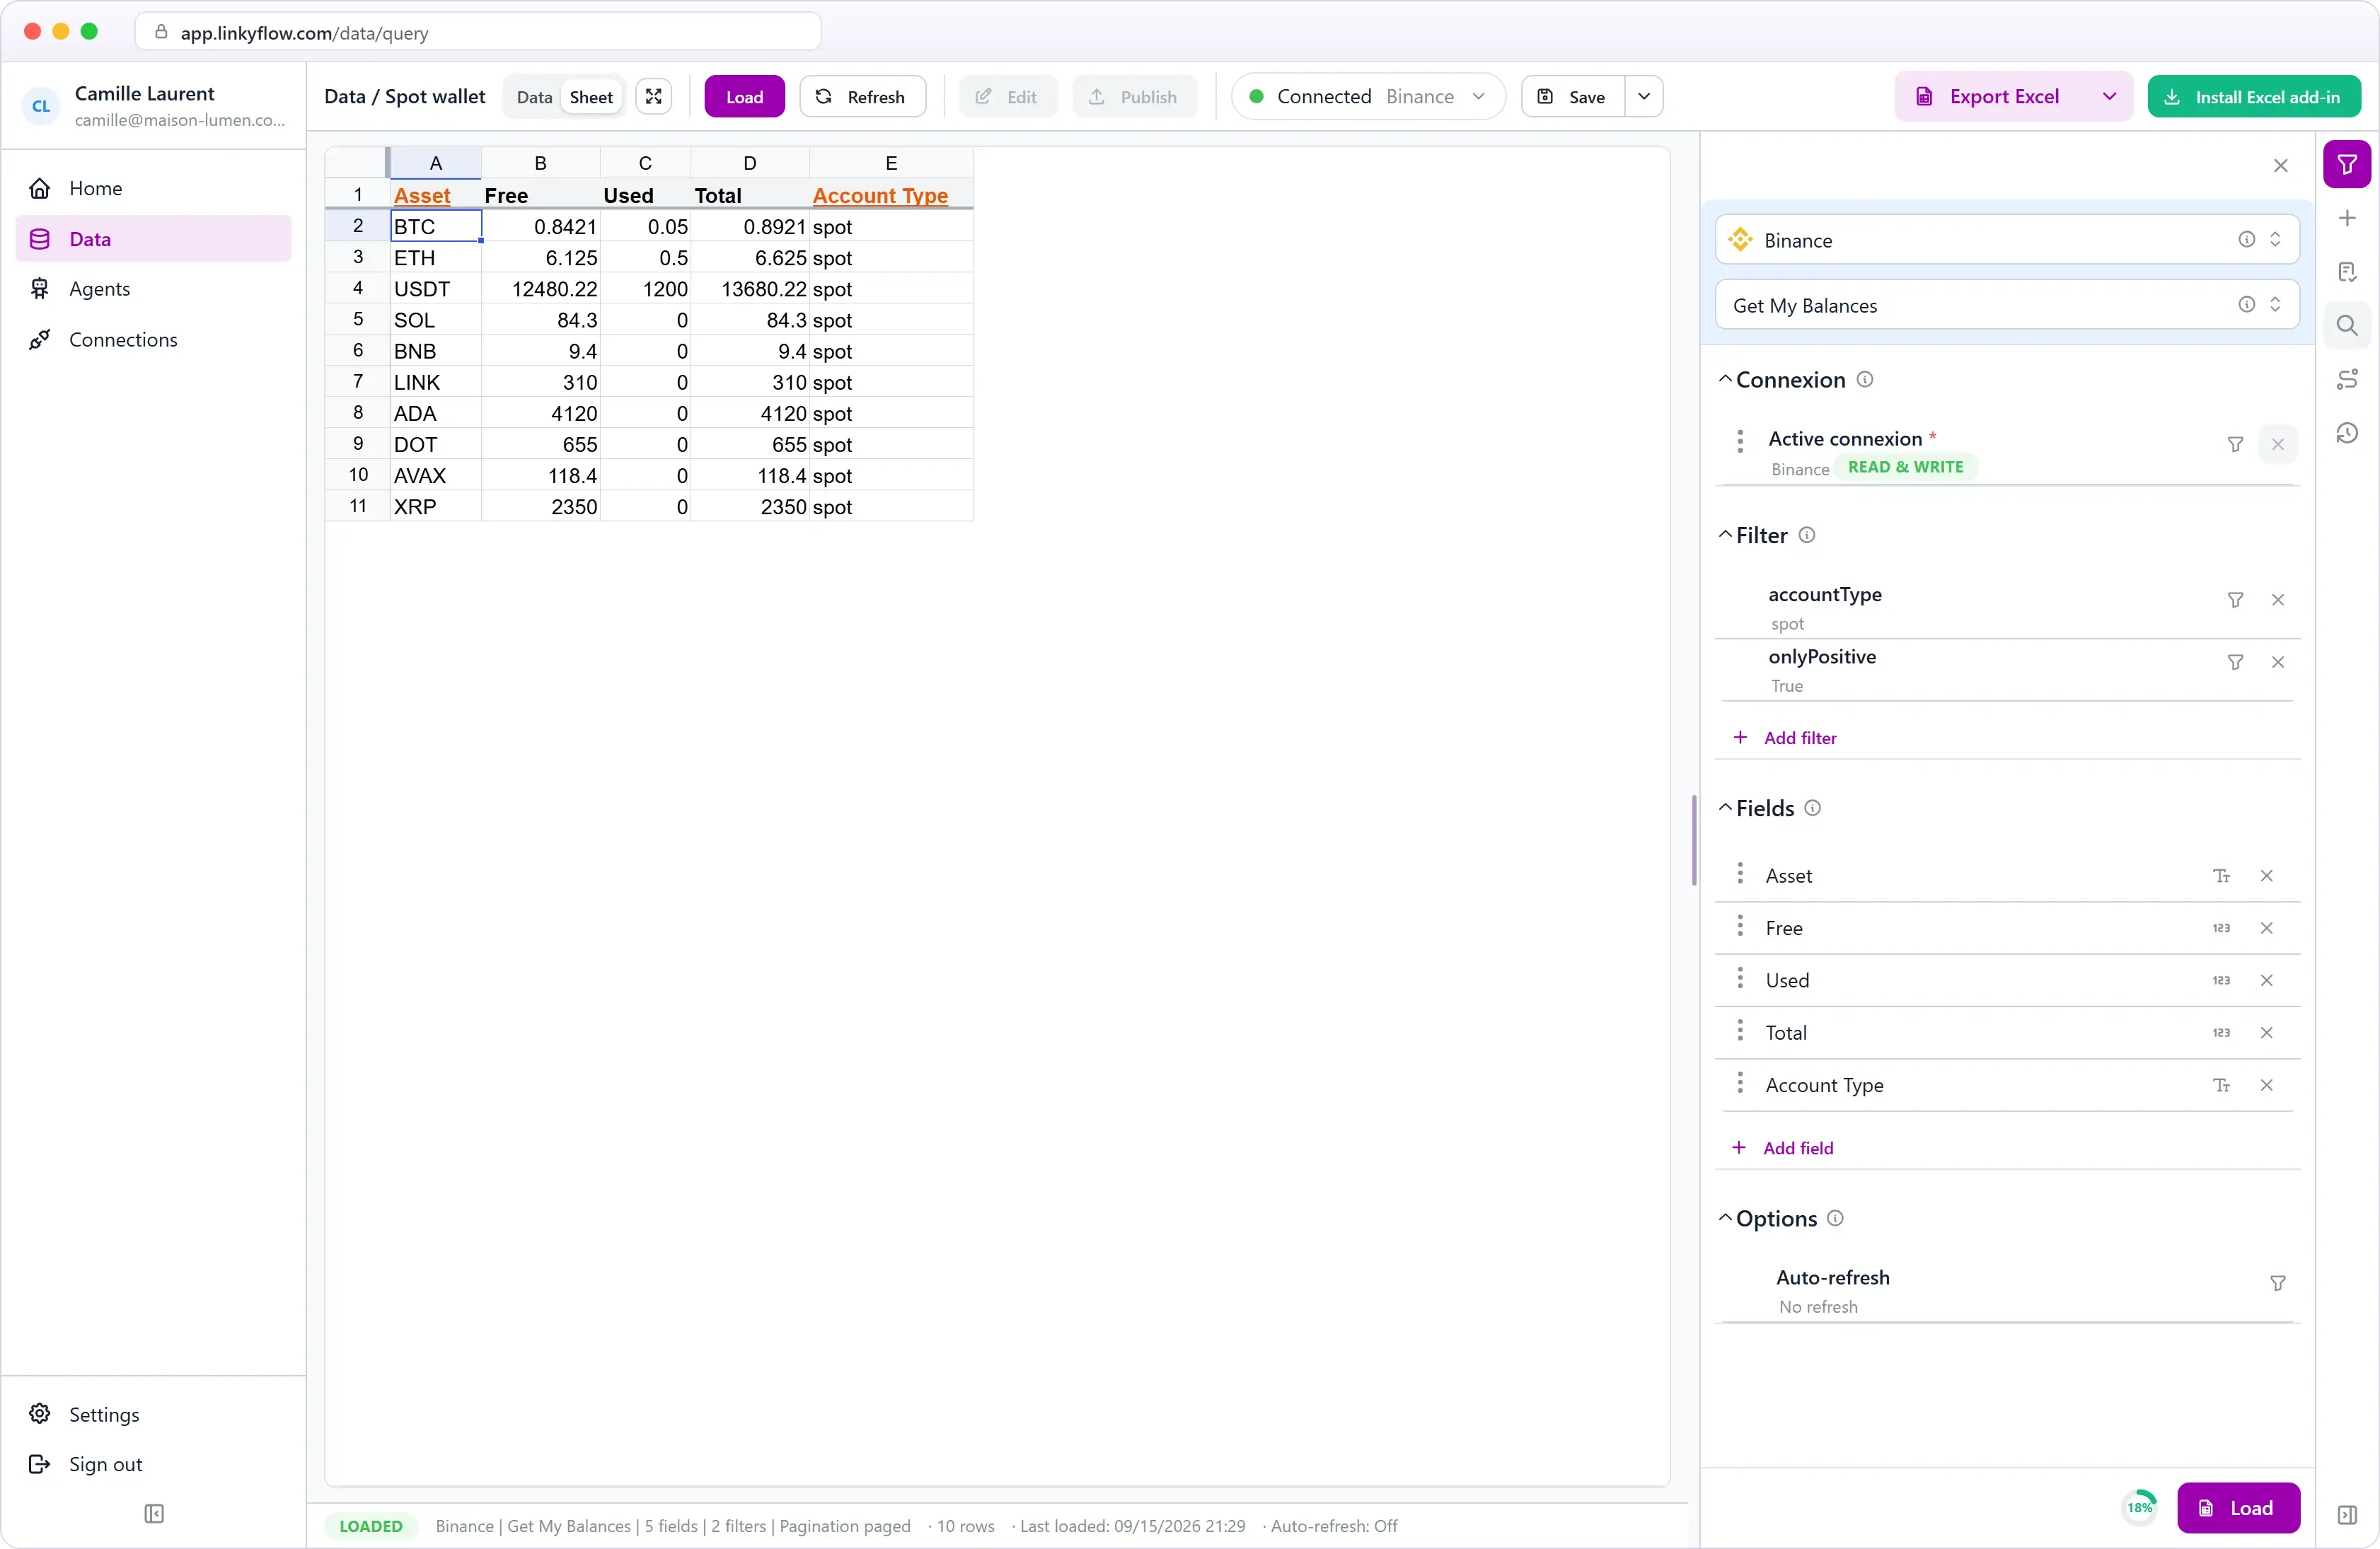Click the top toolbar Load button
The width and height of the screenshot is (2380, 1549).
point(744,97)
